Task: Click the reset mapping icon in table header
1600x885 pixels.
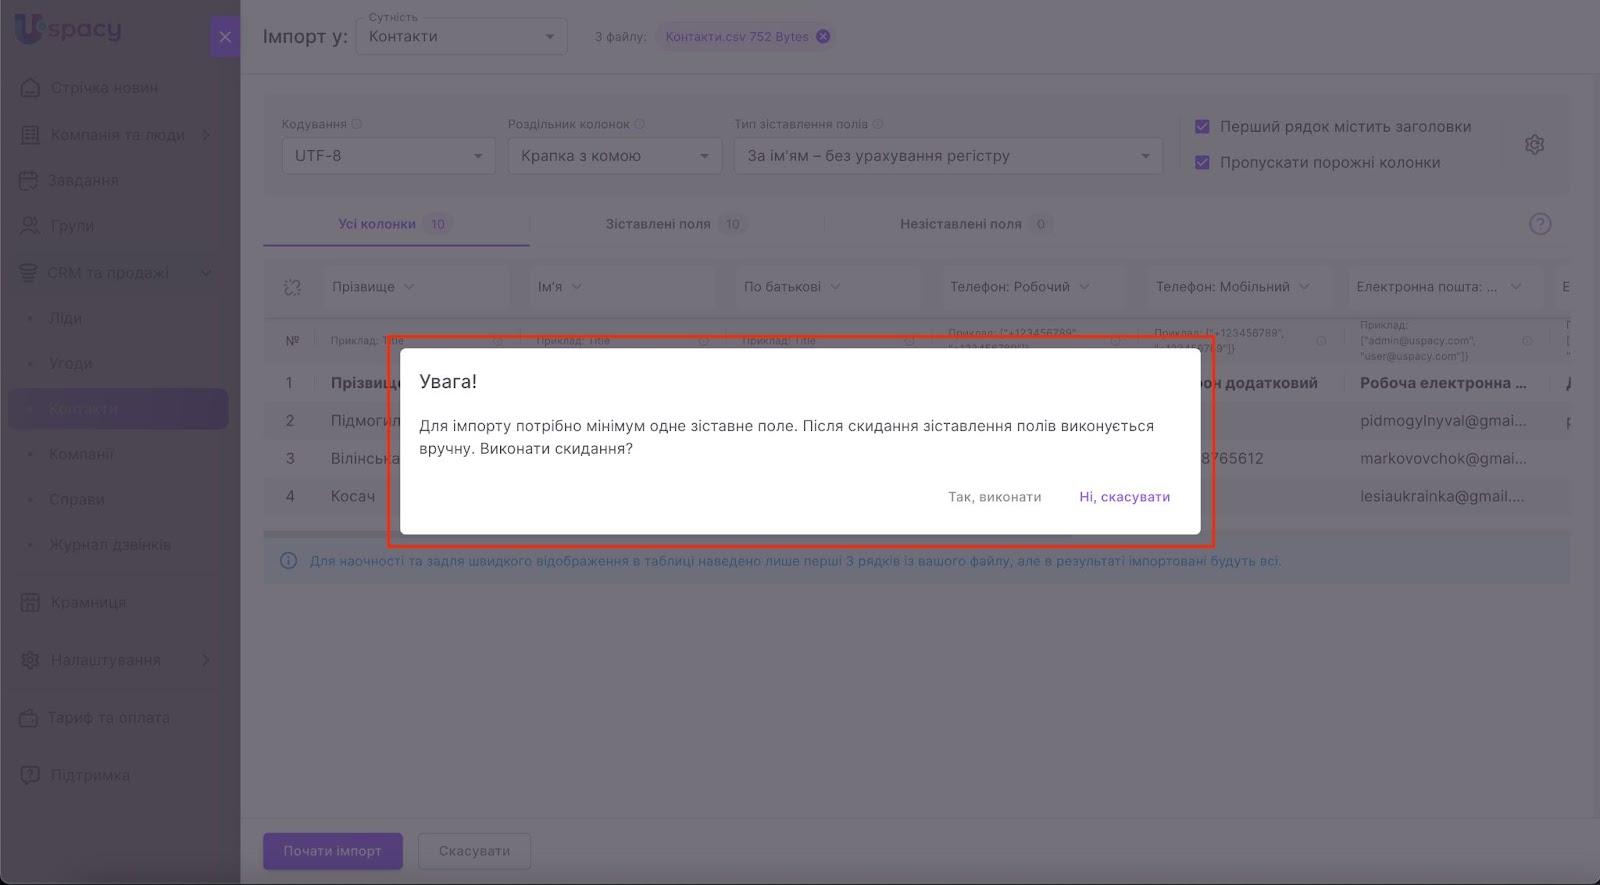Action: click(292, 287)
